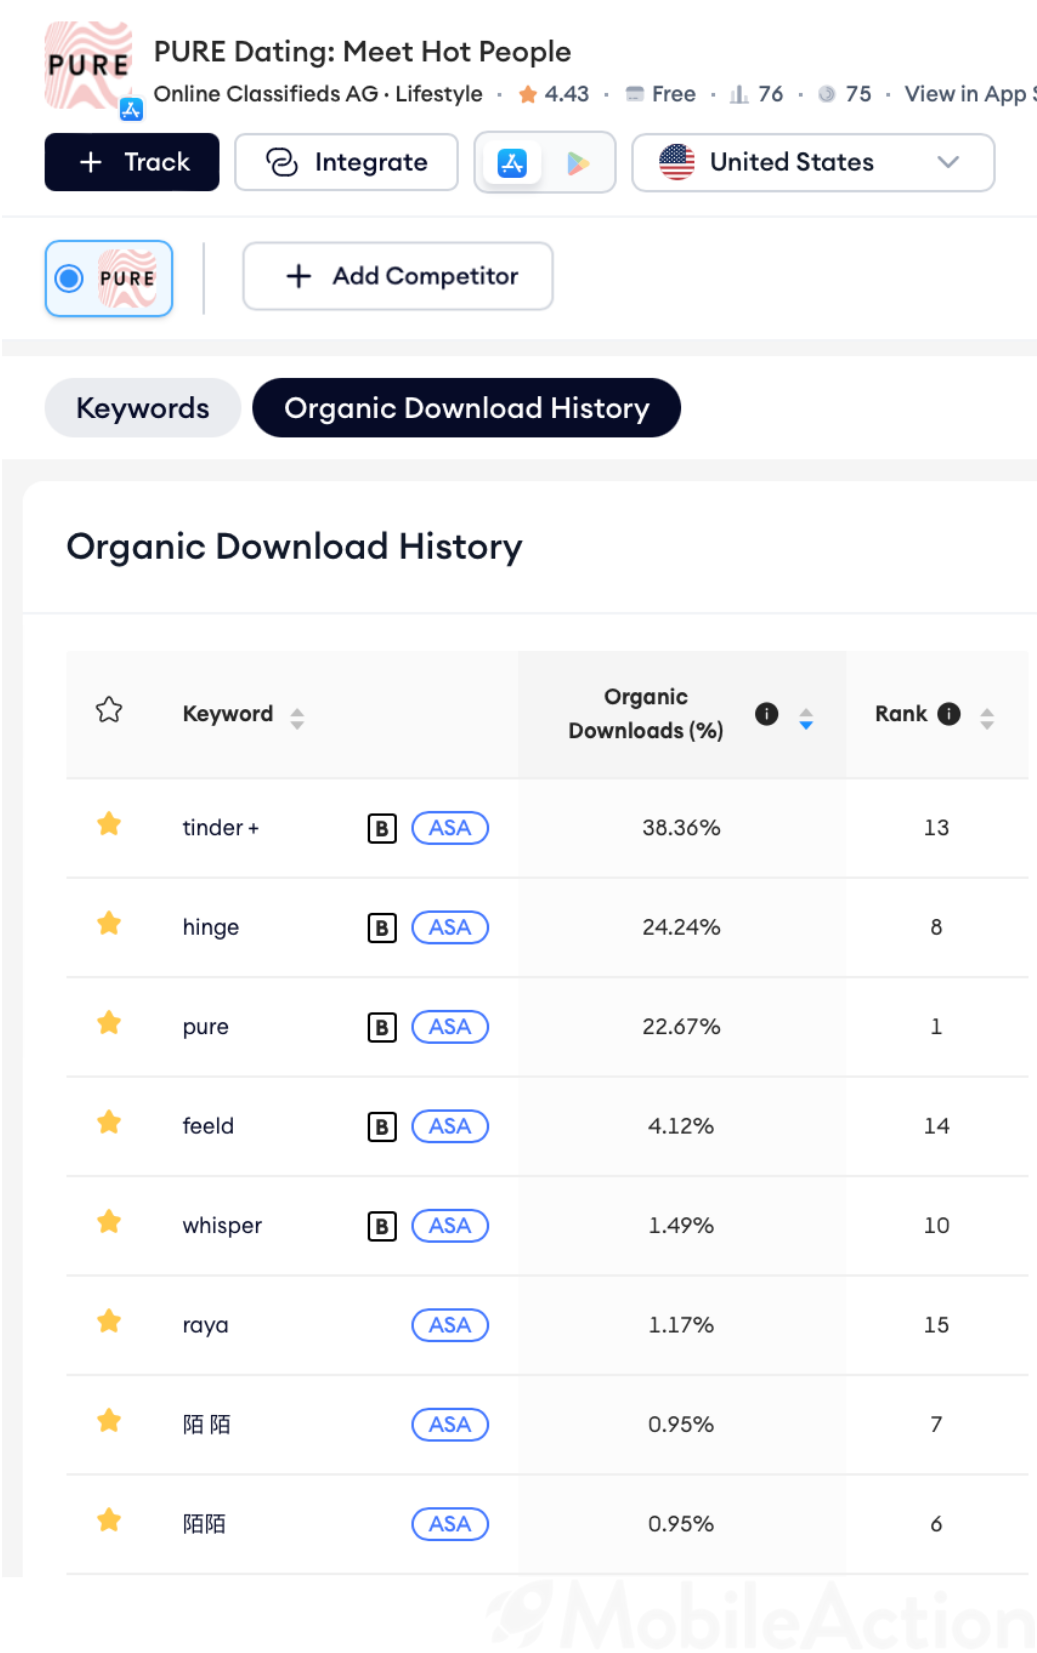
Task: Click the feeld keyword
Action: pos(208,1126)
